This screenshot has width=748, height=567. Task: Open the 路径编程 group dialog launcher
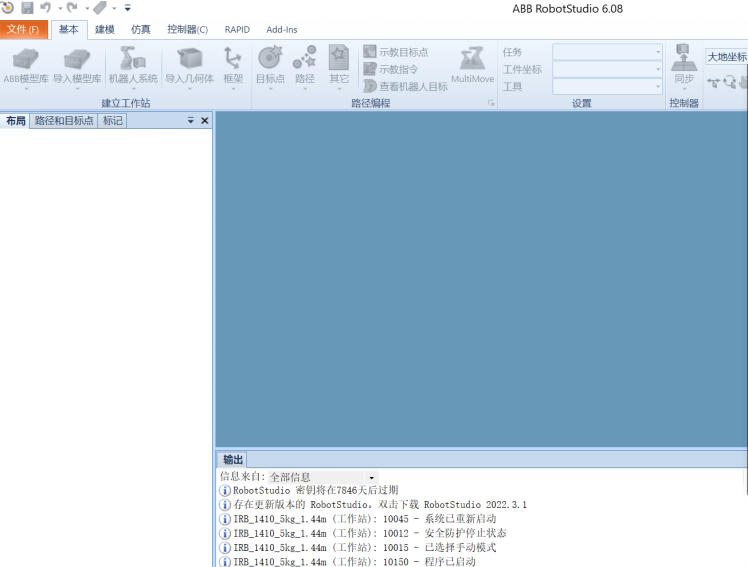(x=491, y=103)
